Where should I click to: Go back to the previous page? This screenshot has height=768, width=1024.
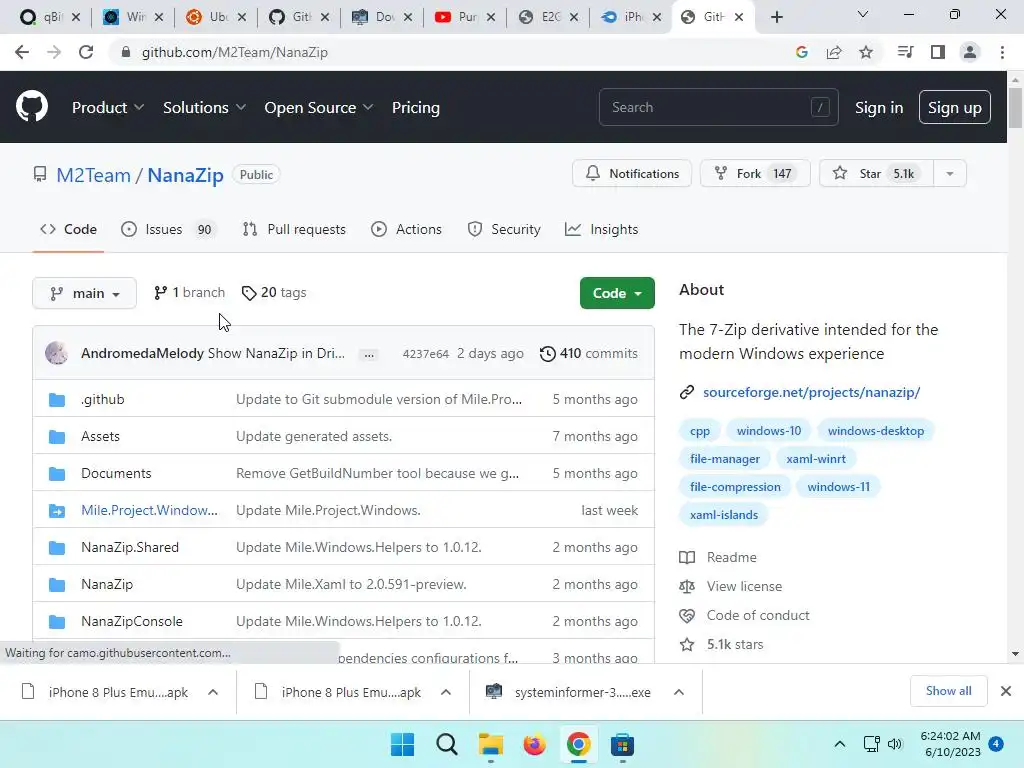click(x=22, y=52)
